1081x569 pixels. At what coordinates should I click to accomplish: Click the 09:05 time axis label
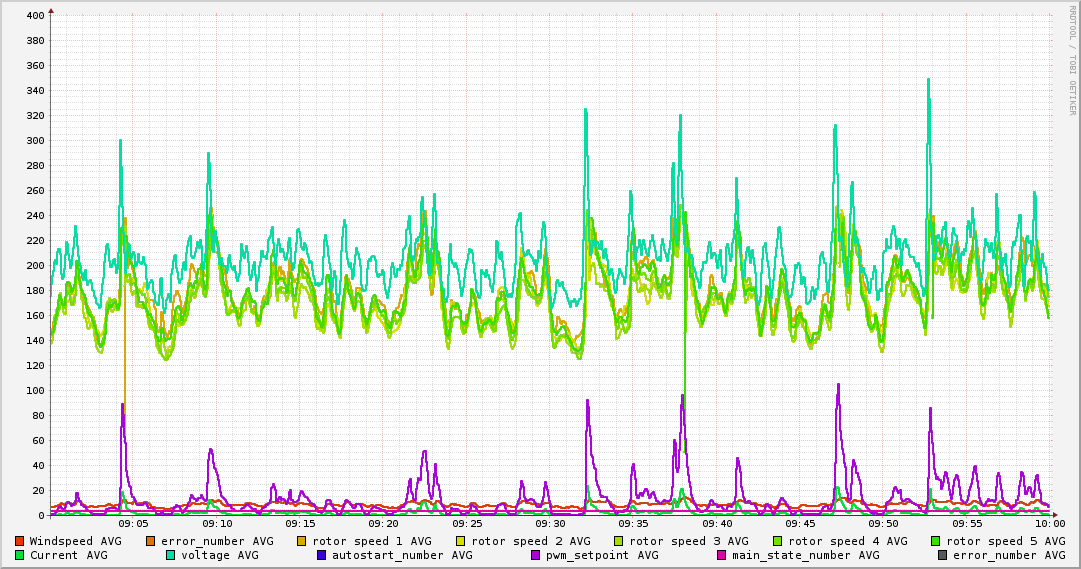point(134,524)
